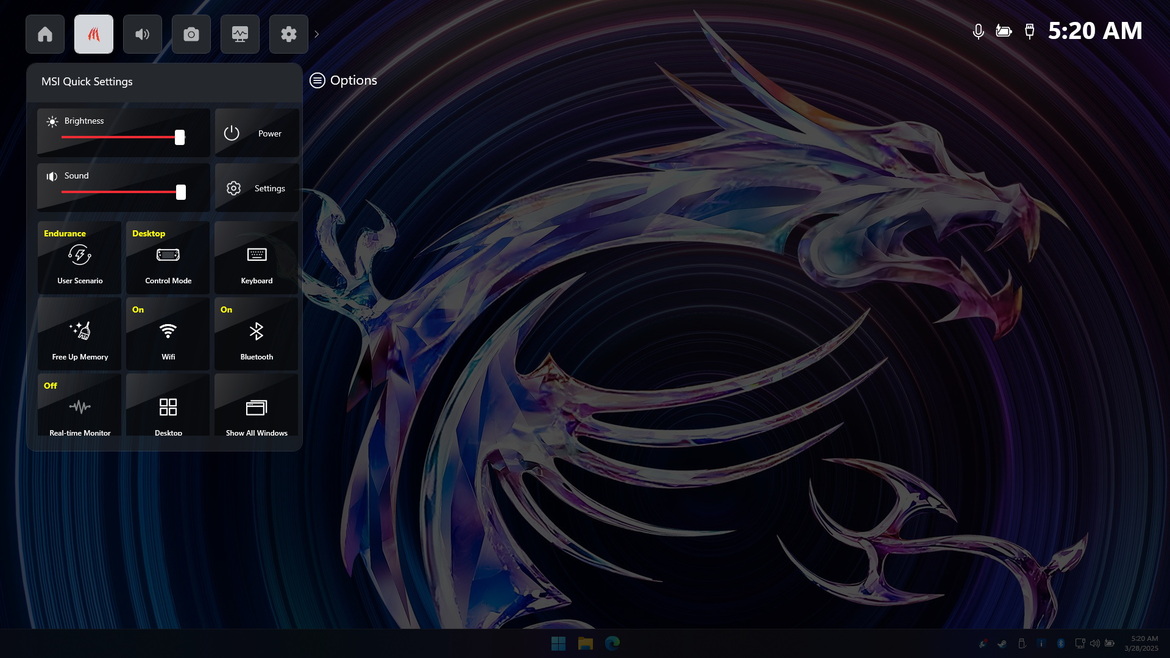Screen dimensions: 1170x658
Task: Open the camera screenshot tab
Action: point(191,34)
